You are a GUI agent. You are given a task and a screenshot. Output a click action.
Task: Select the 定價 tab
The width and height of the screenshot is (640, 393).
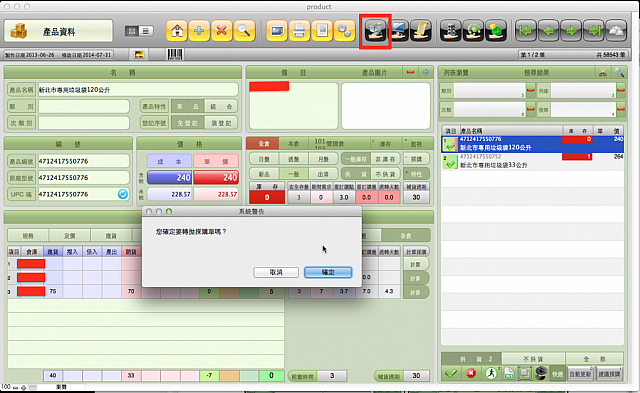point(70,235)
